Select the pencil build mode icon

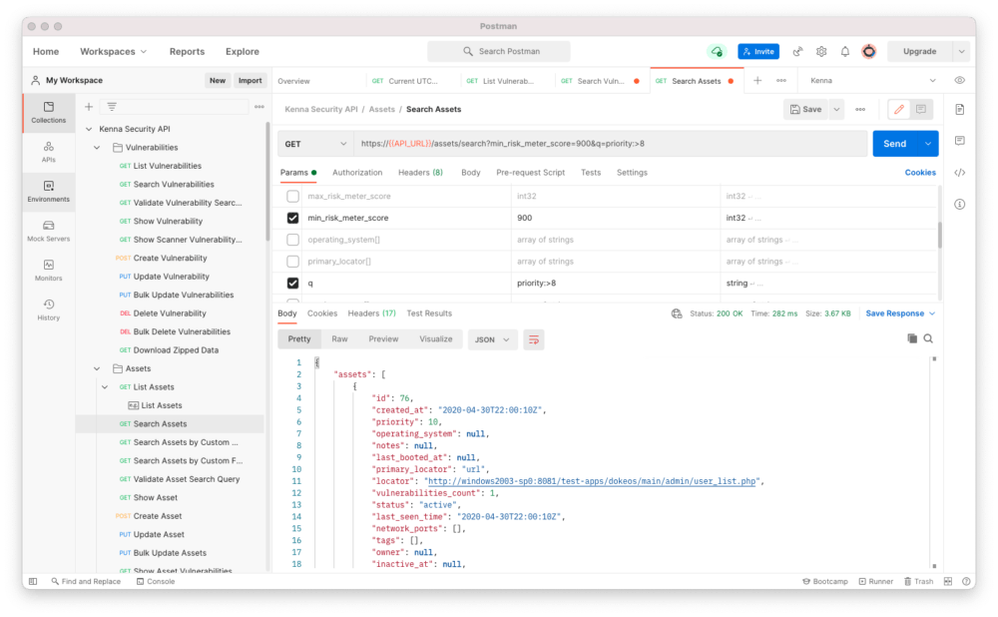[x=899, y=110]
